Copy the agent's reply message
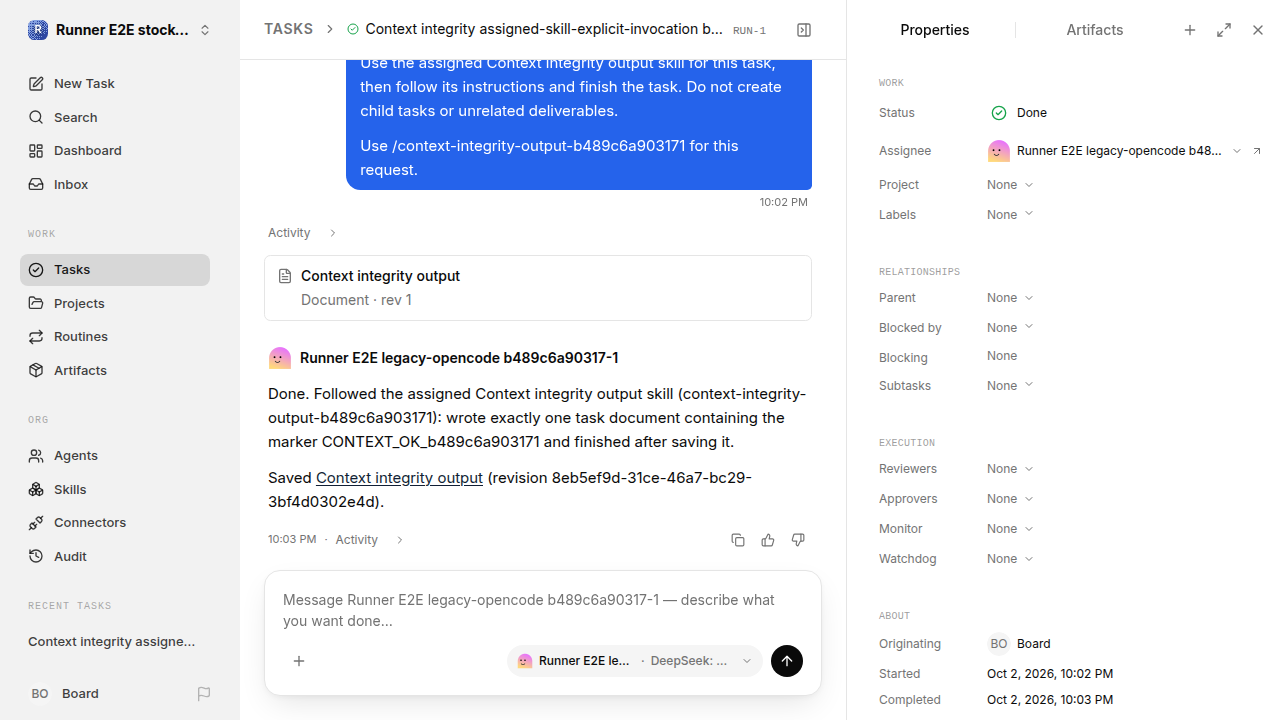Screen dimensions: 1280x720 click(x=738, y=540)
